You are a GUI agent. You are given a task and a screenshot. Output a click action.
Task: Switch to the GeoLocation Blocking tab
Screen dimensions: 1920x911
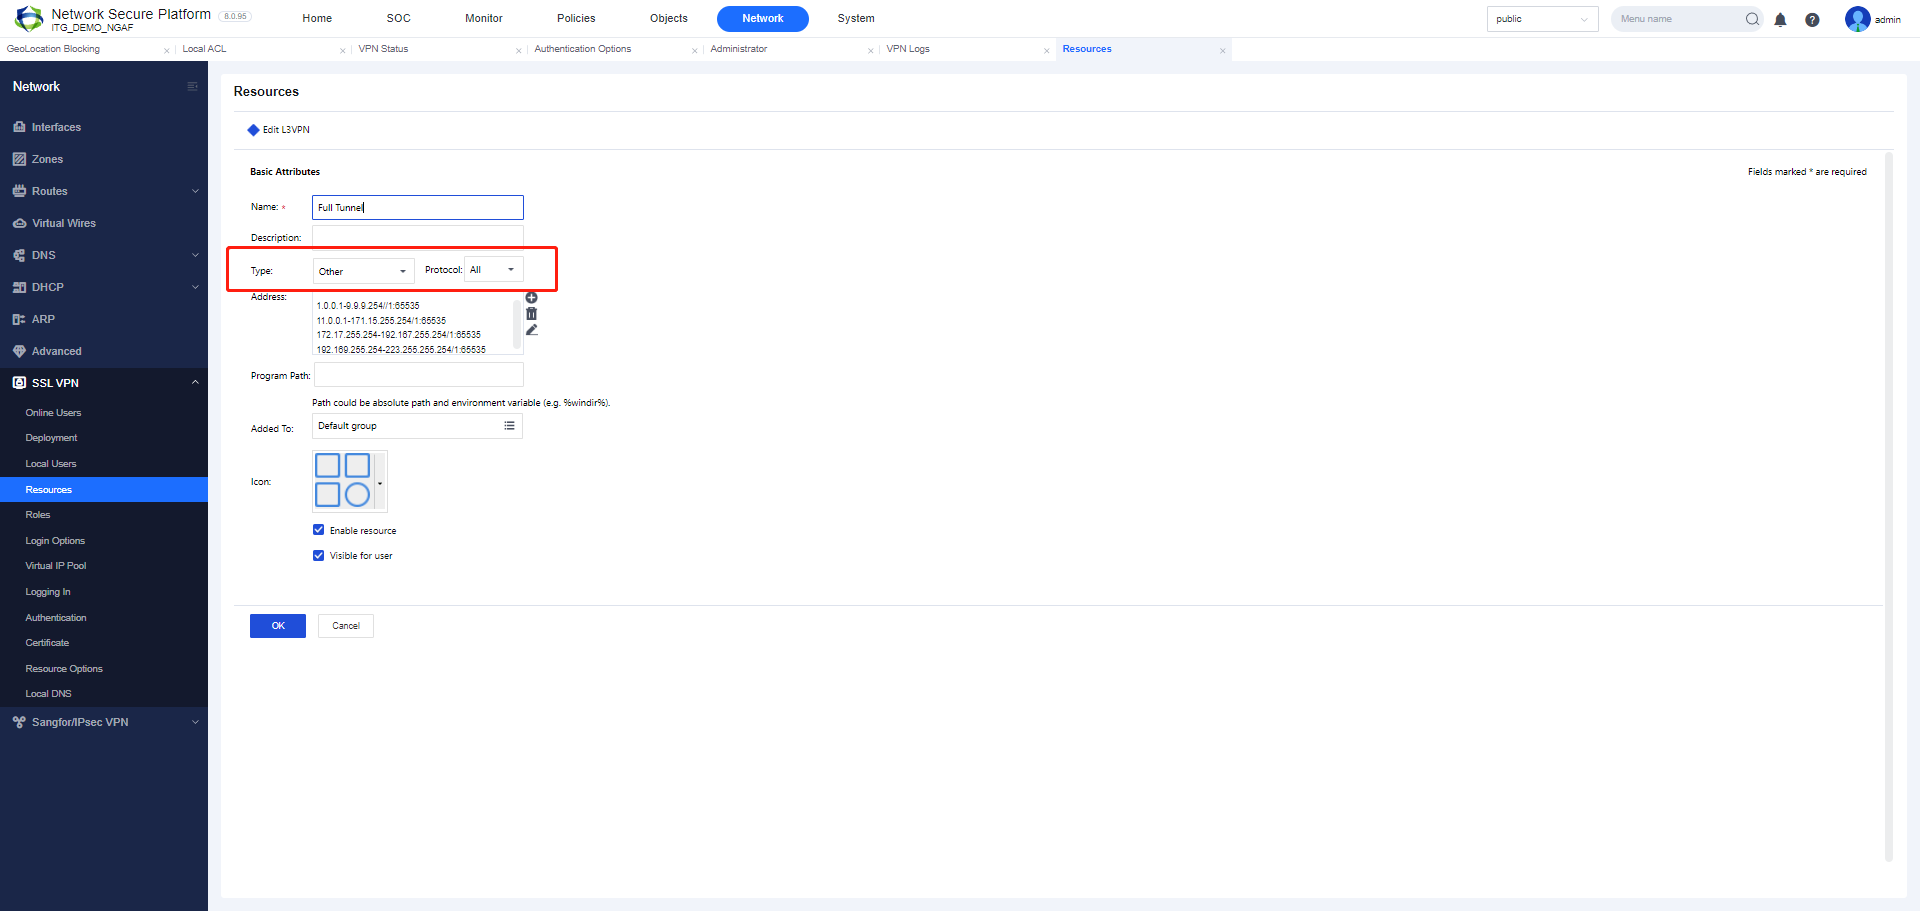[54, 49]
